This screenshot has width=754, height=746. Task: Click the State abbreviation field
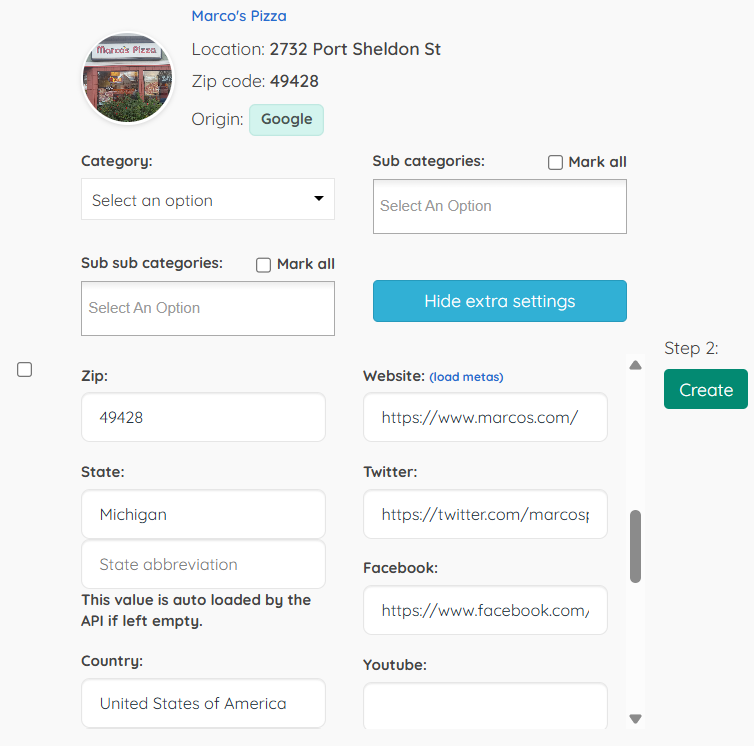pos(204,565)
